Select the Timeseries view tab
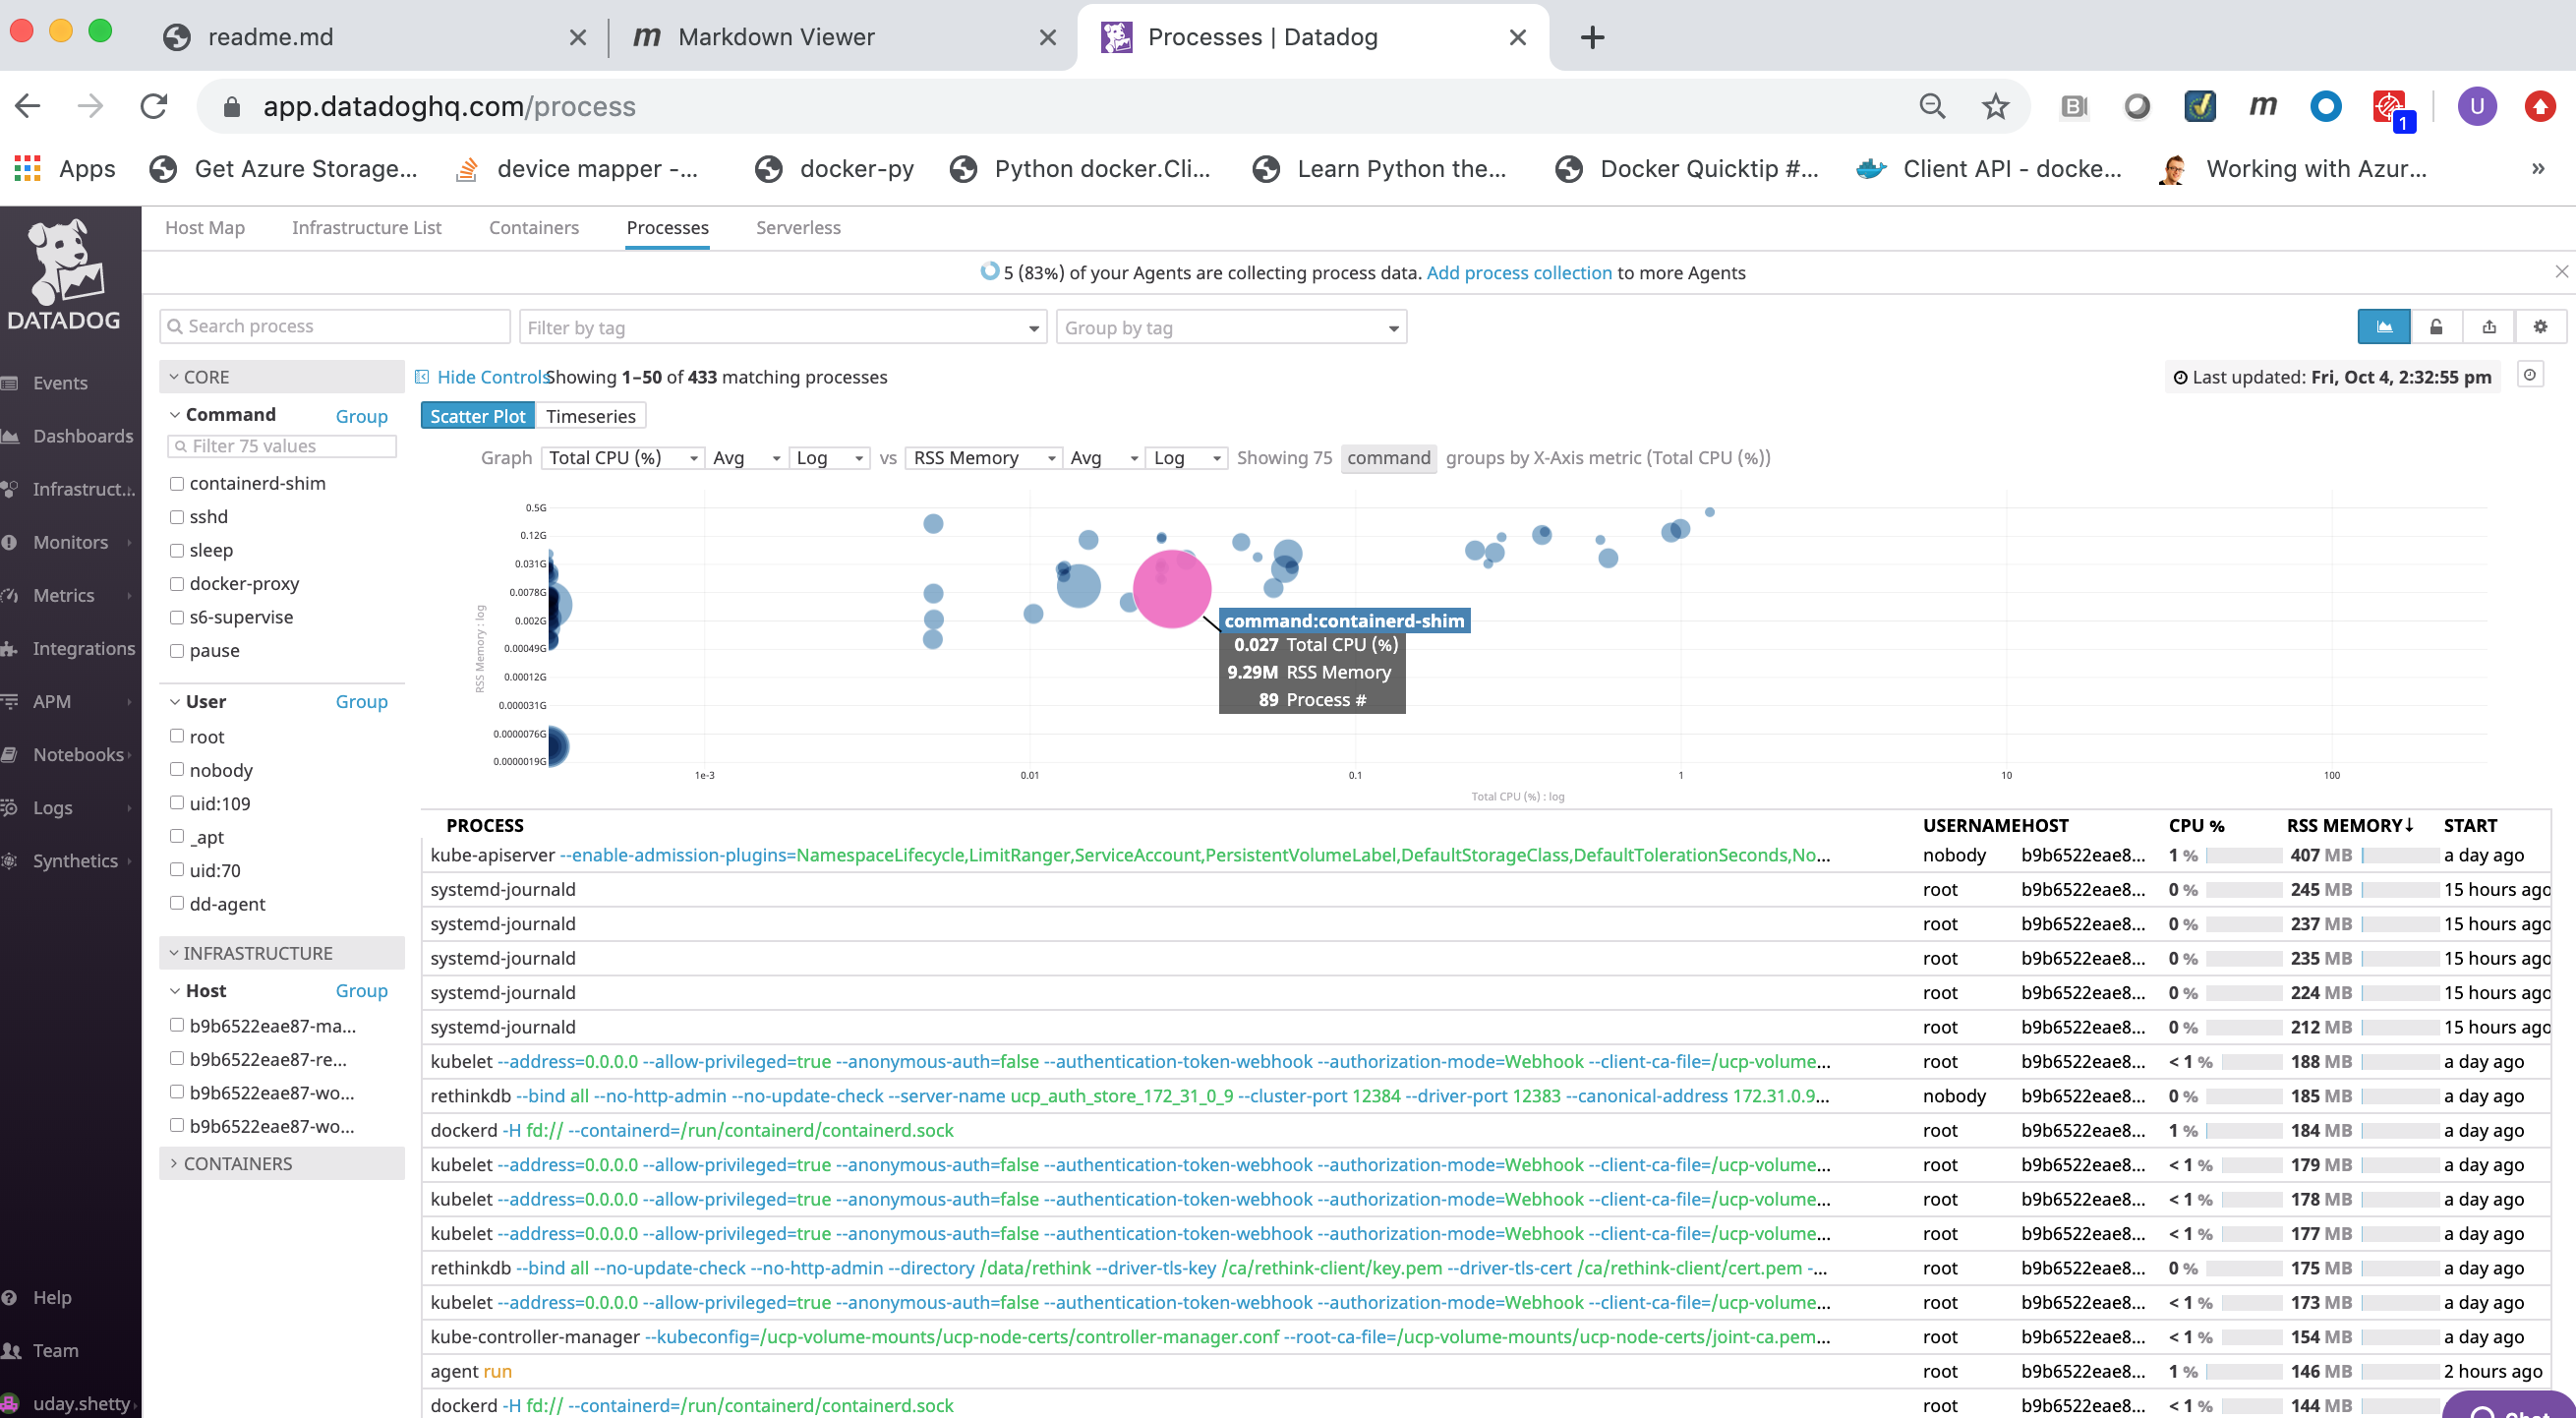 tap(590, 416)
